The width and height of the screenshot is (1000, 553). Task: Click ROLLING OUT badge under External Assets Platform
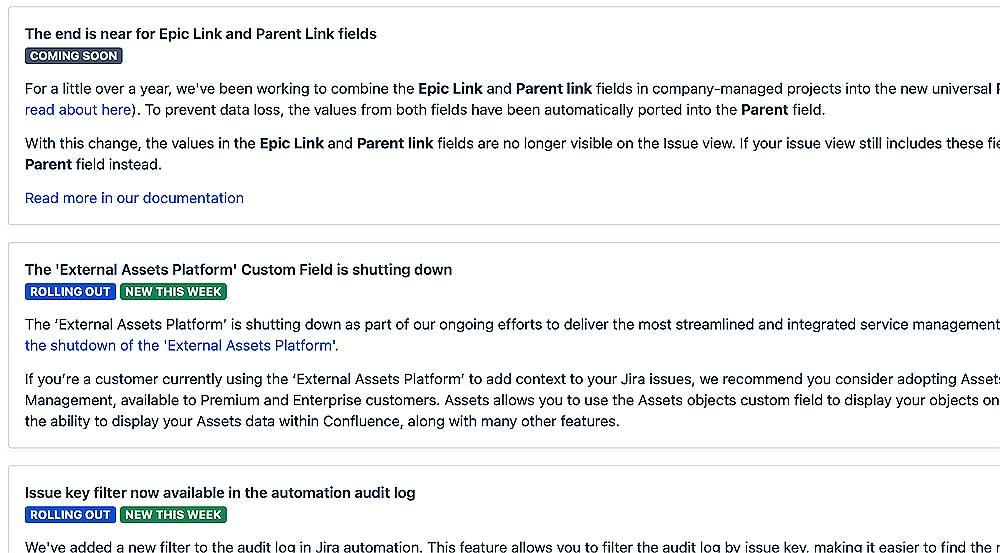pos(70,291)
